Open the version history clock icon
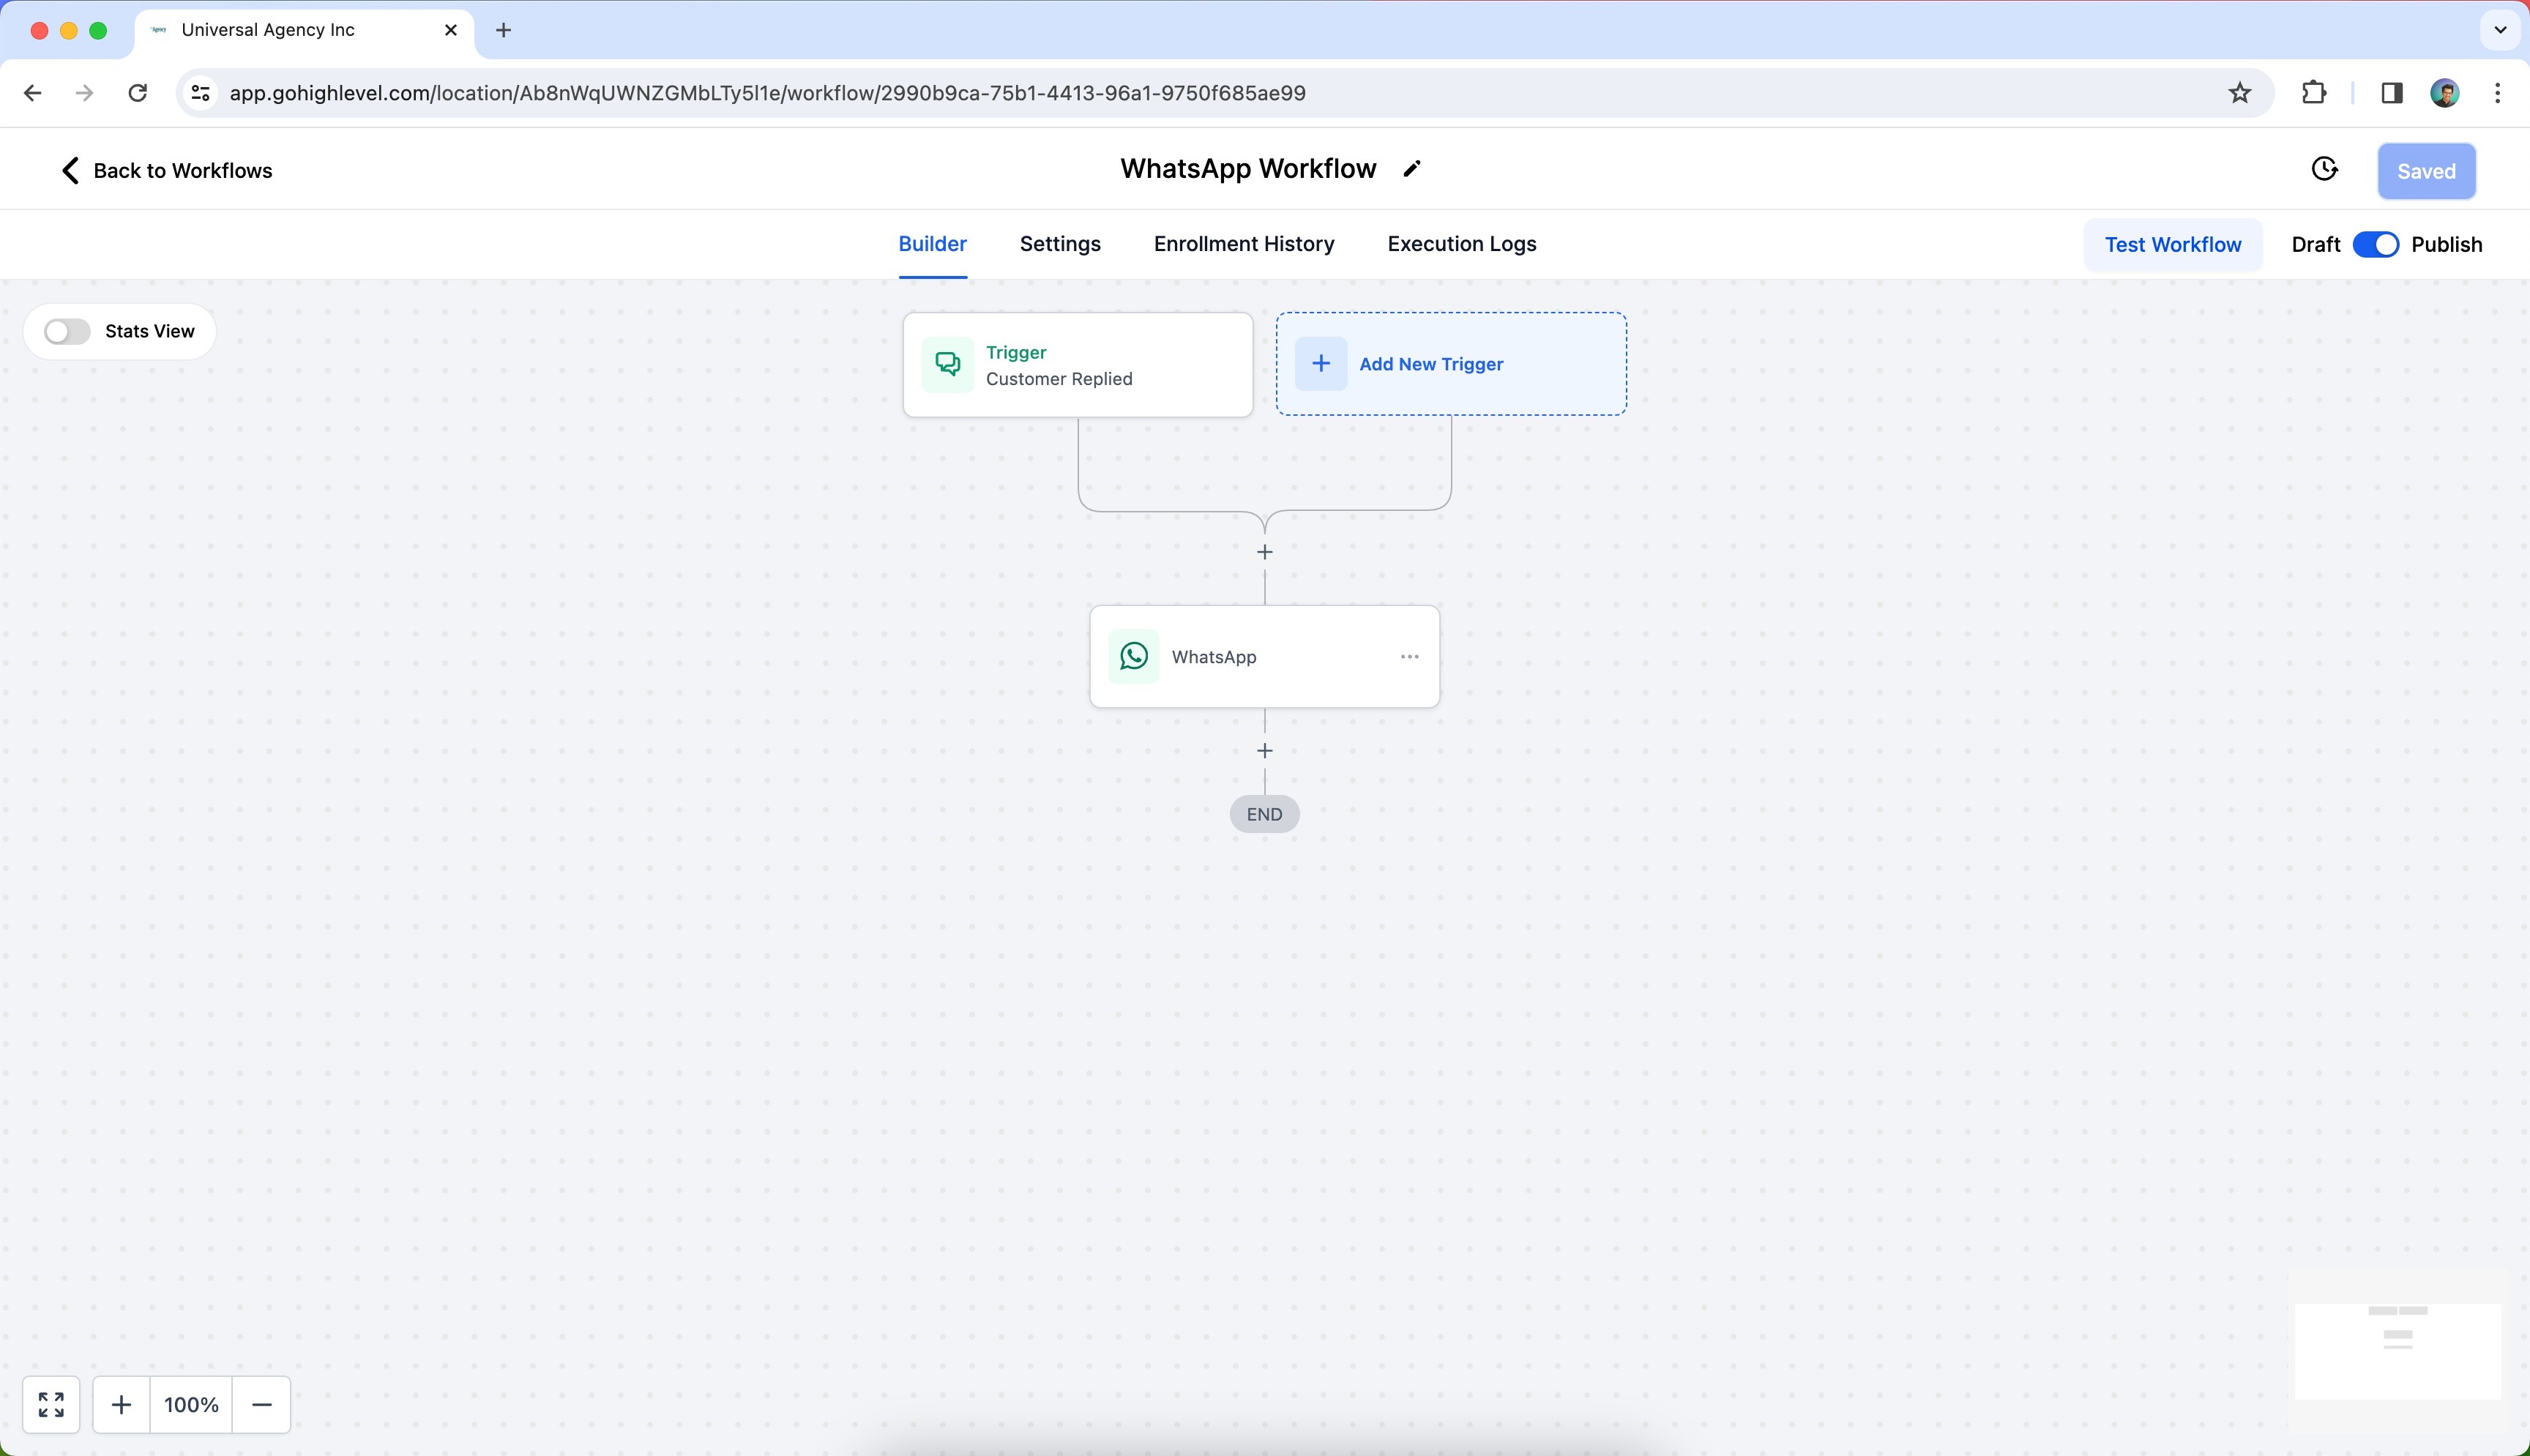 [x=2324, y=170]
